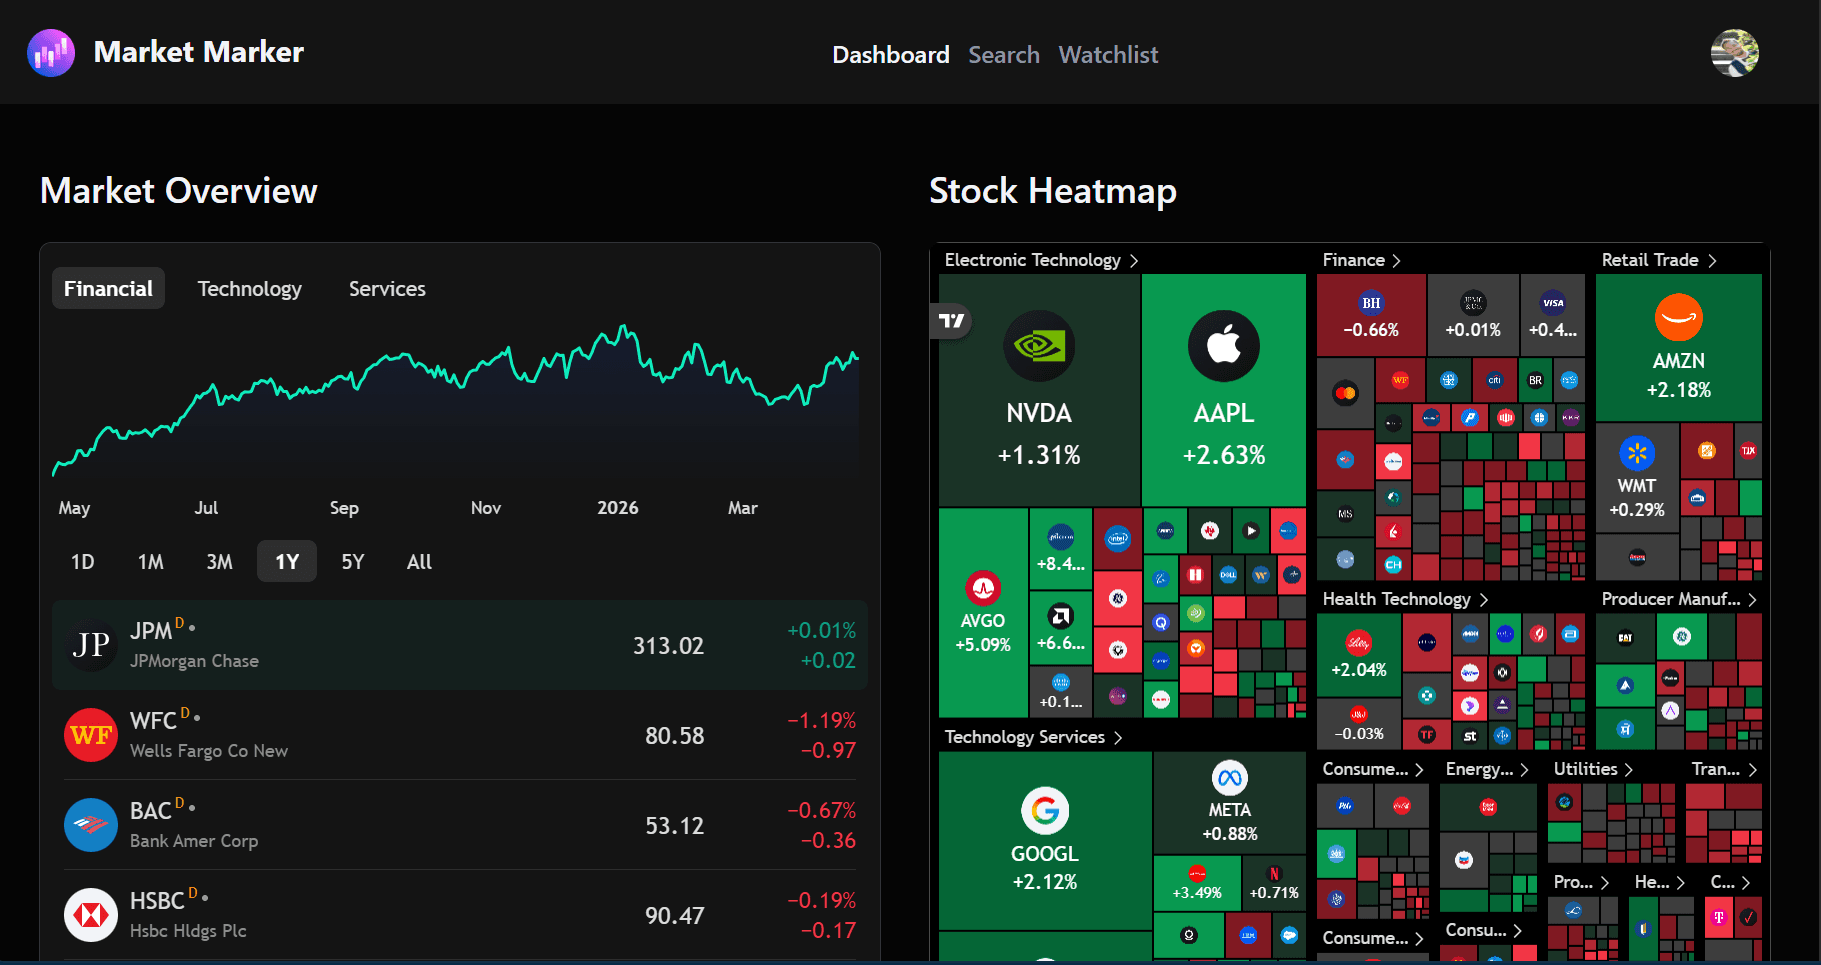The height and width of the screenshot is (965, 1821).
Task: Select the Johnson & Johnson logo tile
Action: (1359, 714)
